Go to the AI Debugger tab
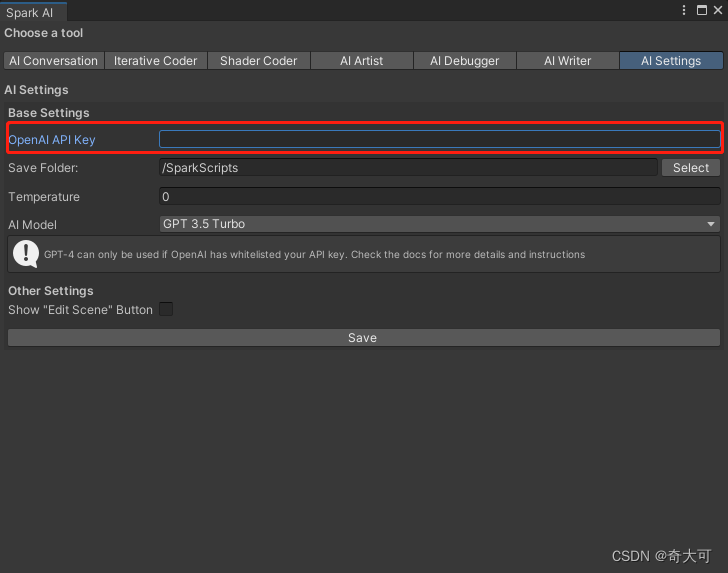 pos(465,61)
